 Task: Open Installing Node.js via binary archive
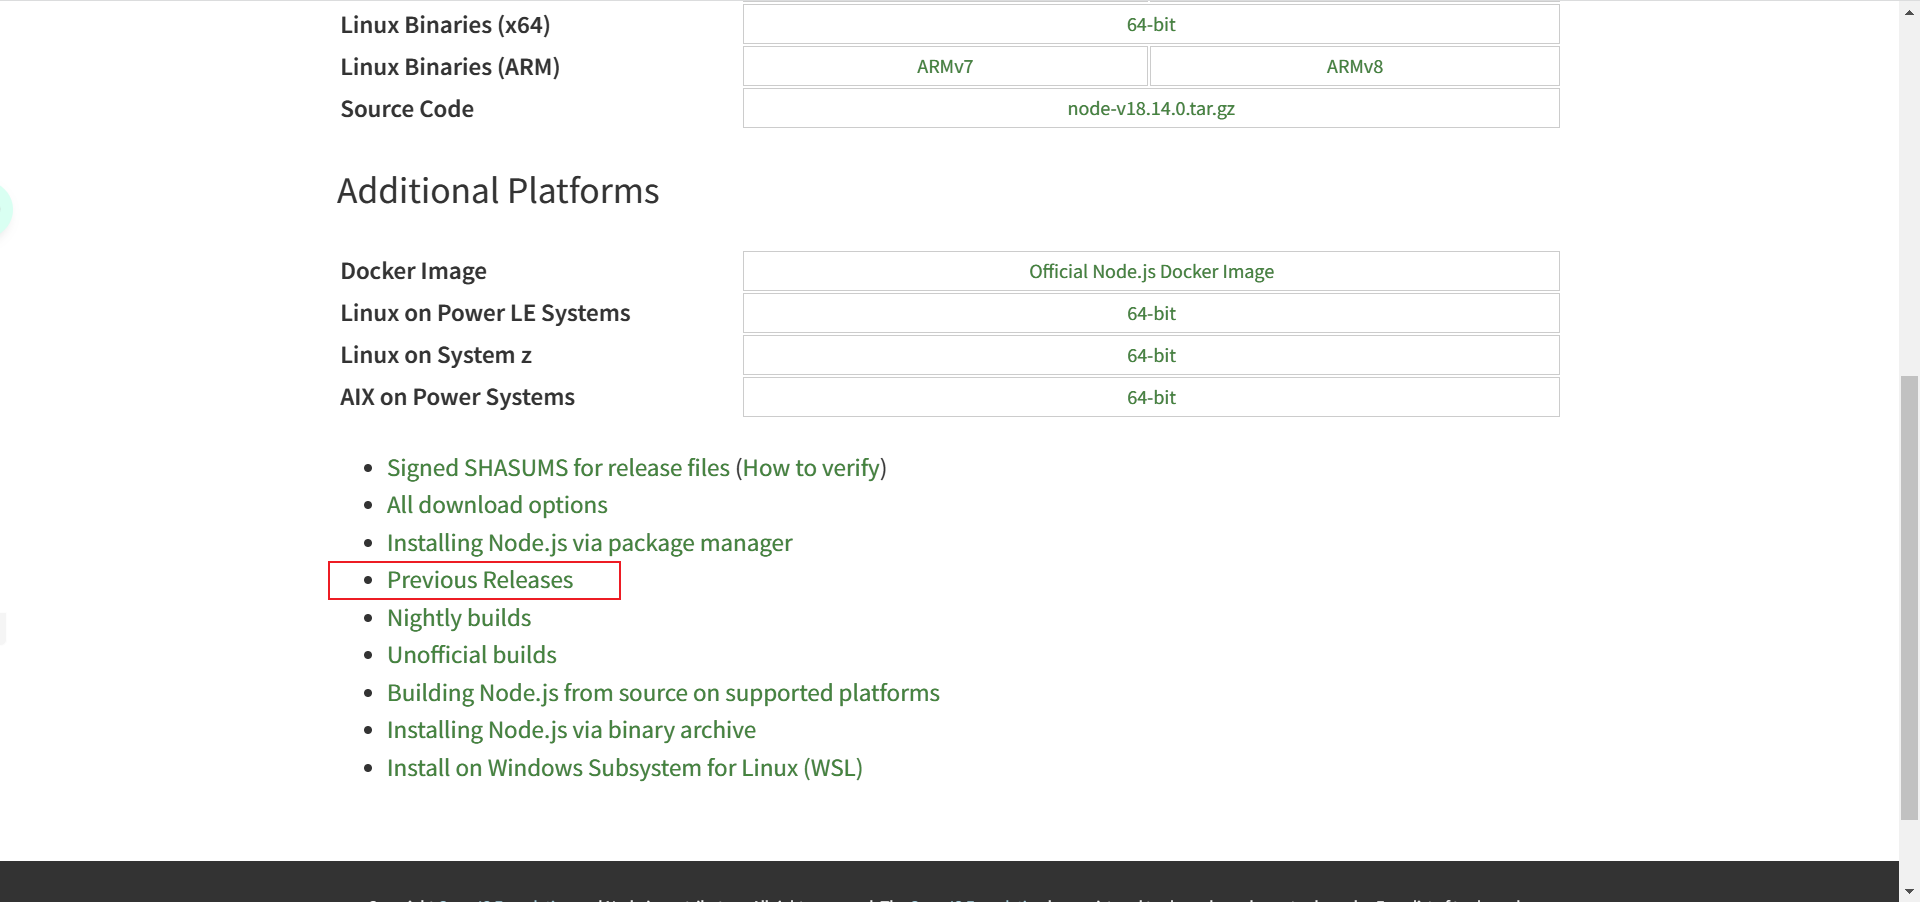[x=571, y=730]
